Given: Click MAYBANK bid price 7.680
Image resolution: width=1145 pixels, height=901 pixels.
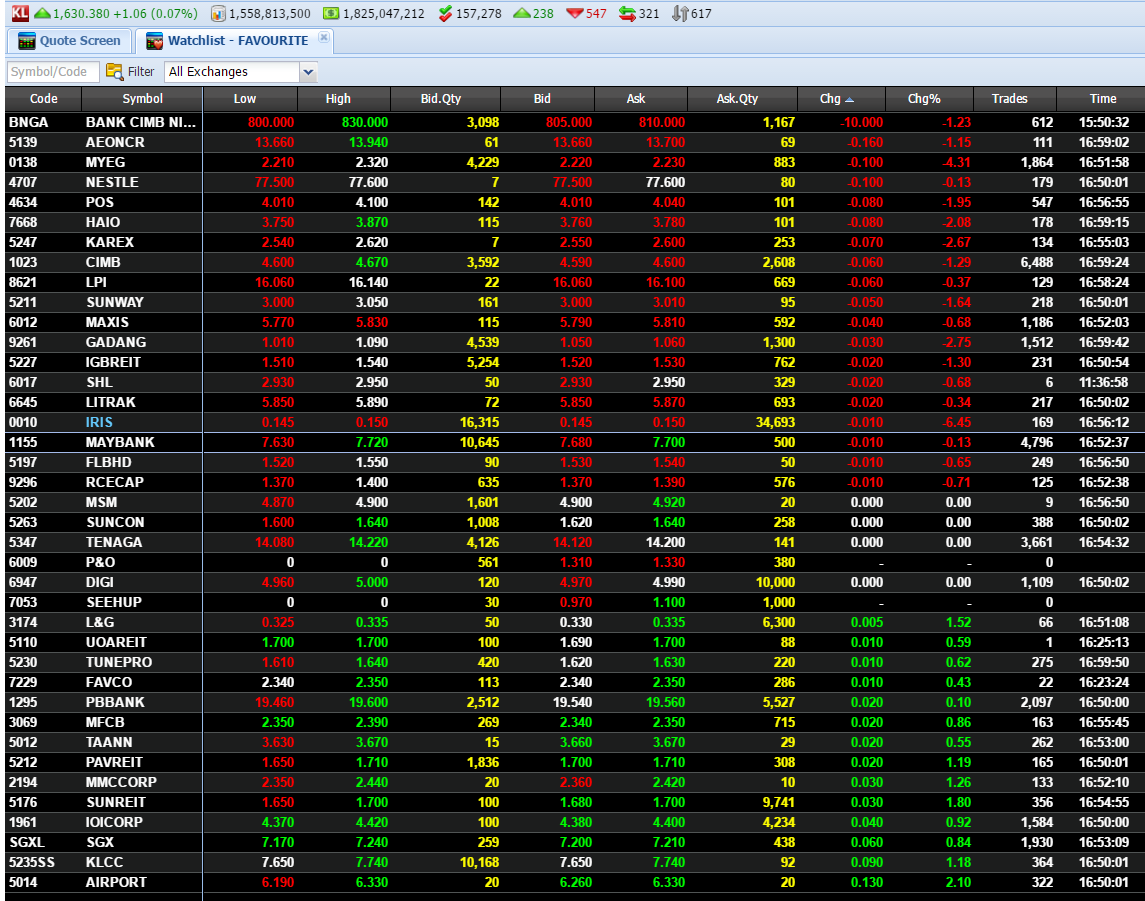Looking at the screenshot, I should coord(575,442).
